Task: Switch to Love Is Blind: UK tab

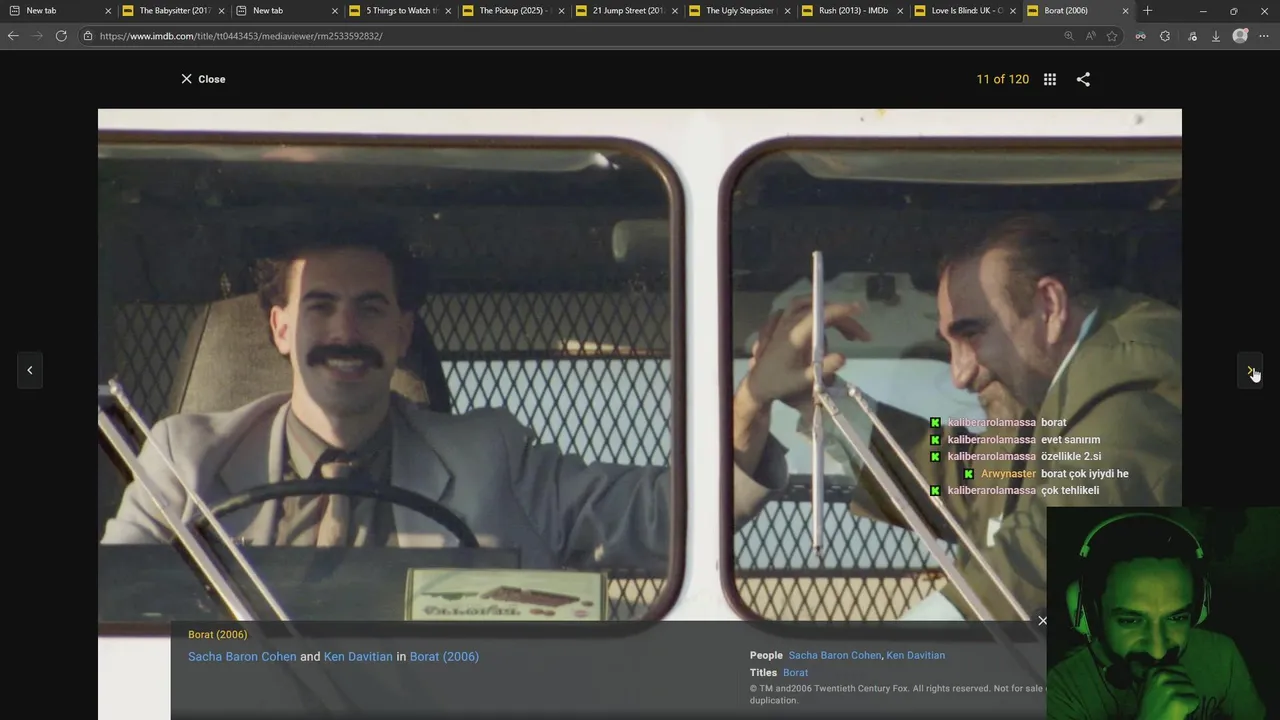Action: pyautogui.click(x=964, y=11)
